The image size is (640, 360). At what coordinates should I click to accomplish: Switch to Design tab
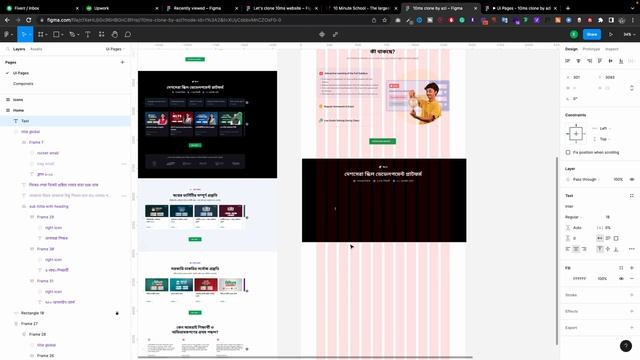coord(571,49)
